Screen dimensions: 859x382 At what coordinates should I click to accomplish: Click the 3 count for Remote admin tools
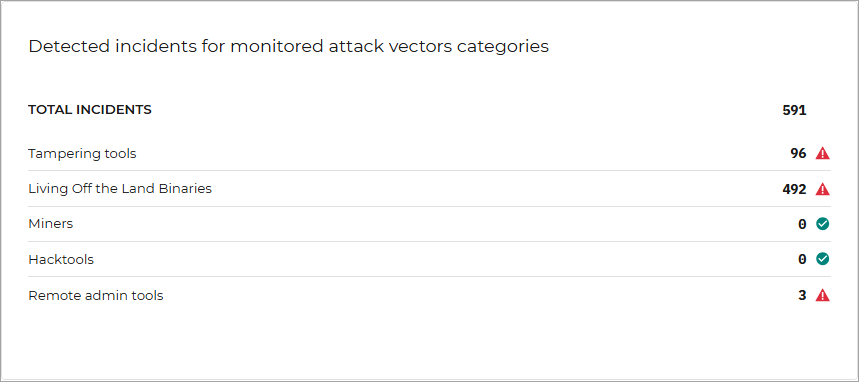802,295
